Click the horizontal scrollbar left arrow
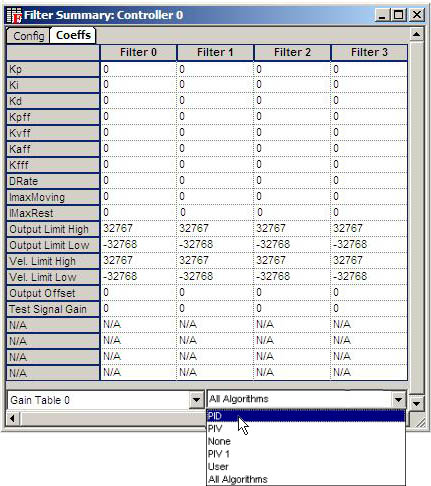431x486 pixels. (13, 418)
